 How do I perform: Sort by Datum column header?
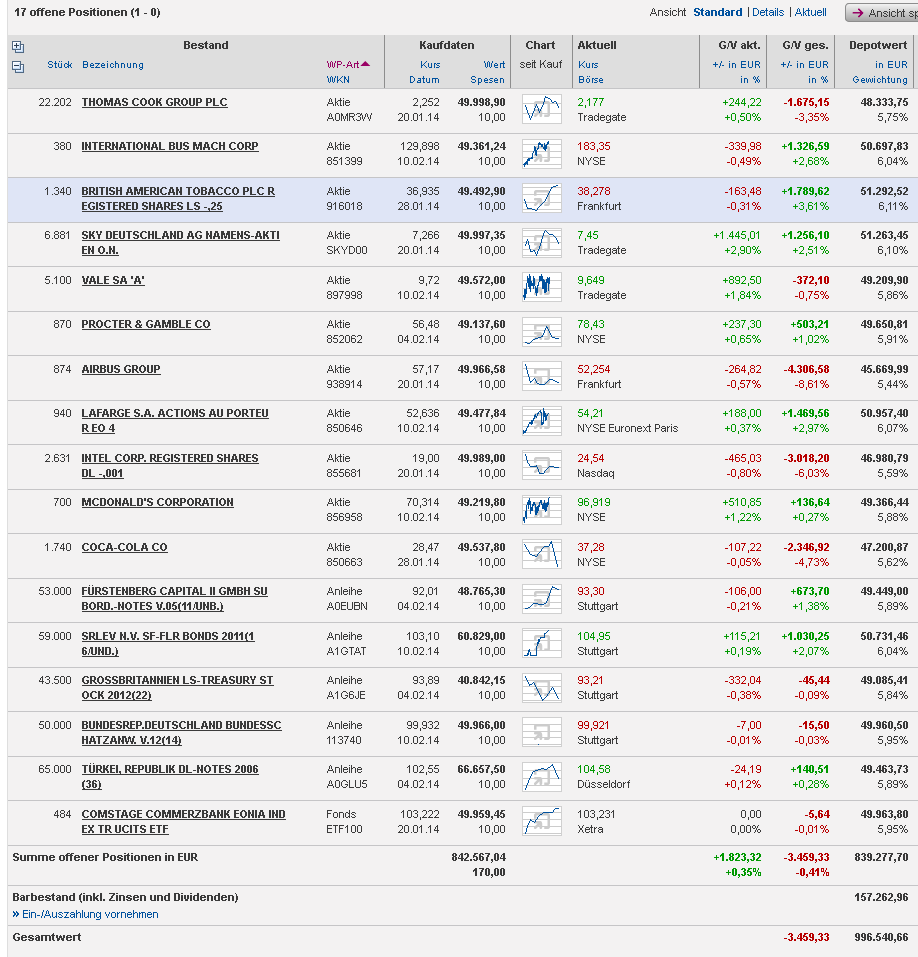(424, 80)
